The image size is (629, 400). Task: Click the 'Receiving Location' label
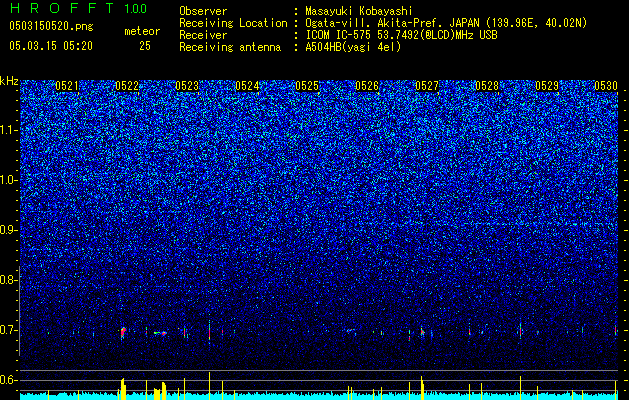233,23
